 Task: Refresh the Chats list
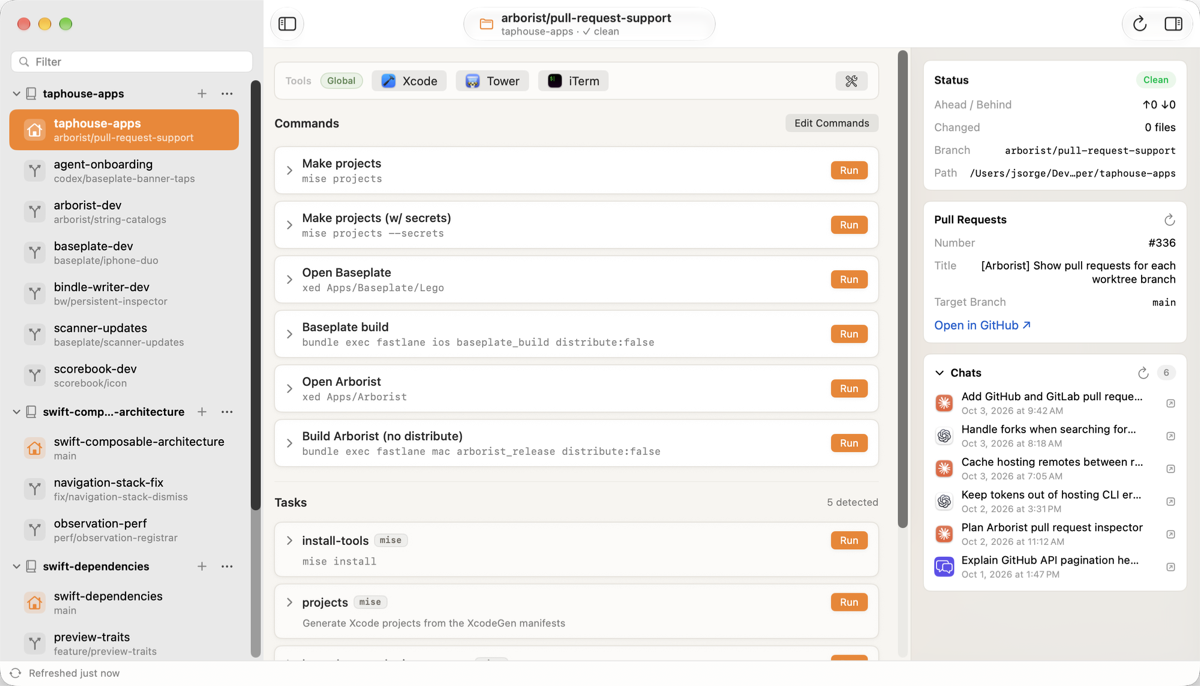click(1143, 373)
